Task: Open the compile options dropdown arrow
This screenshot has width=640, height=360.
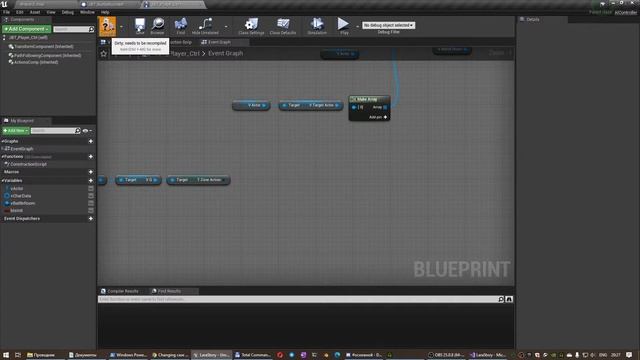Action: [121, 27]
